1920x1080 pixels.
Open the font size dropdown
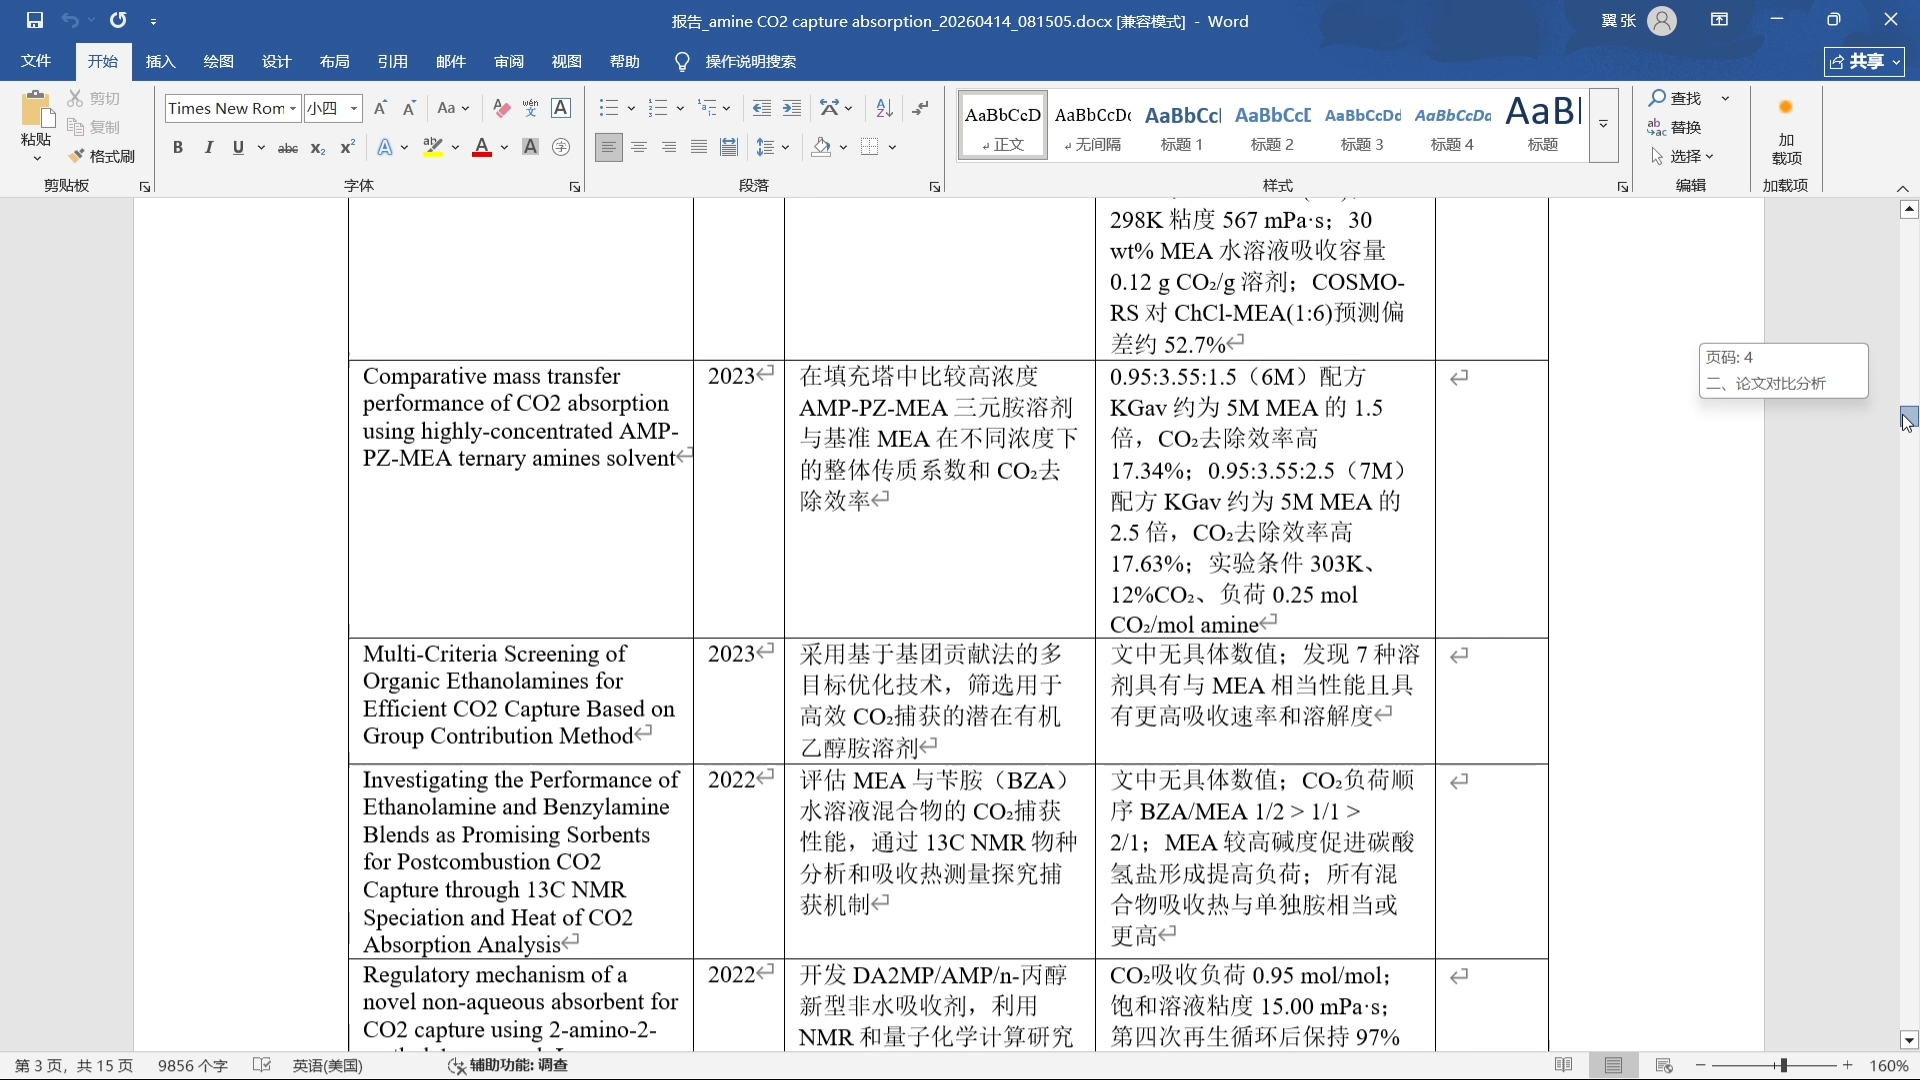(x=354, y=108)
